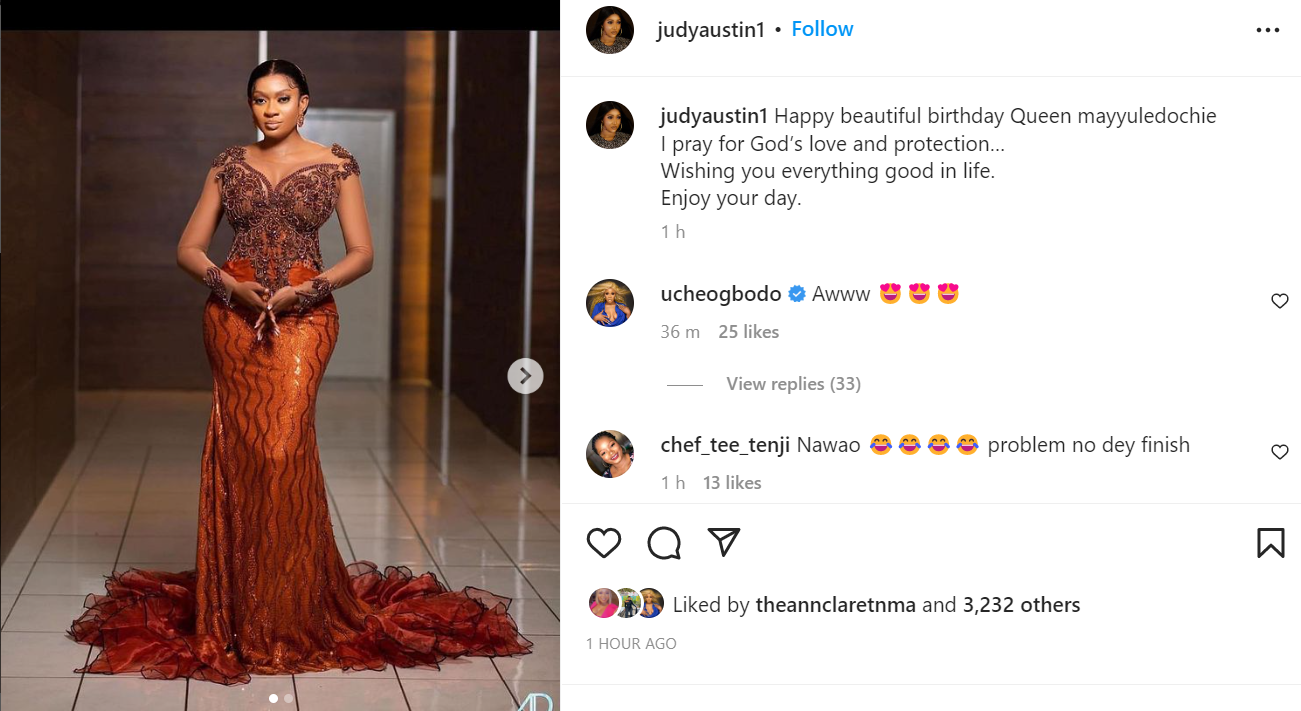
Task: Open ucheogbodo's username in the comments
Action: (x=720, y=293)
